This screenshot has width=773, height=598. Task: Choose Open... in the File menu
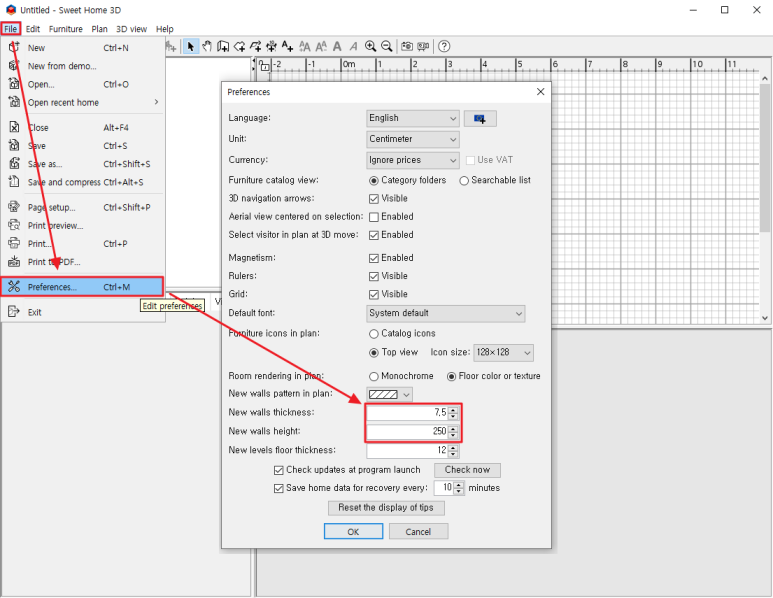[x=83, y=84]
